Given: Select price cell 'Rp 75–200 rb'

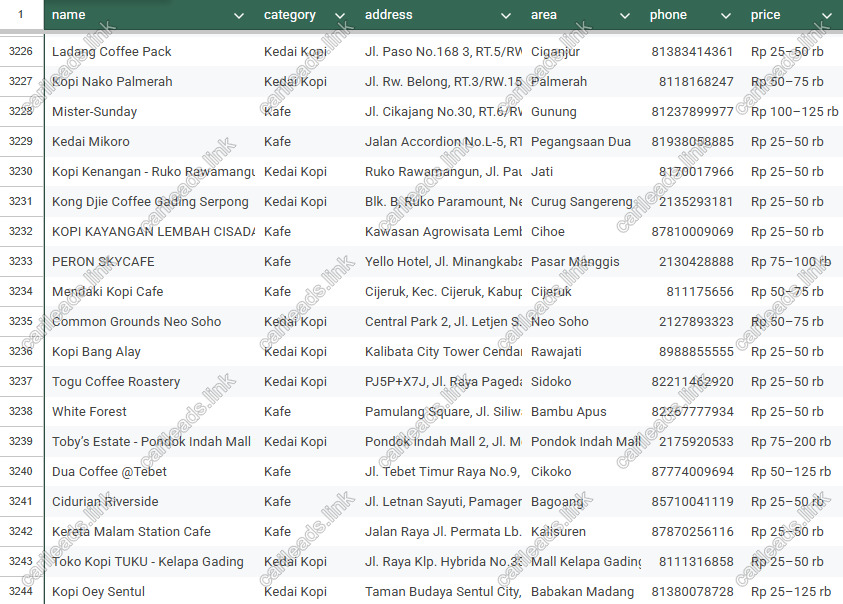Looking at the screenshot, I should pyautogui.click(x=794, y=442).
